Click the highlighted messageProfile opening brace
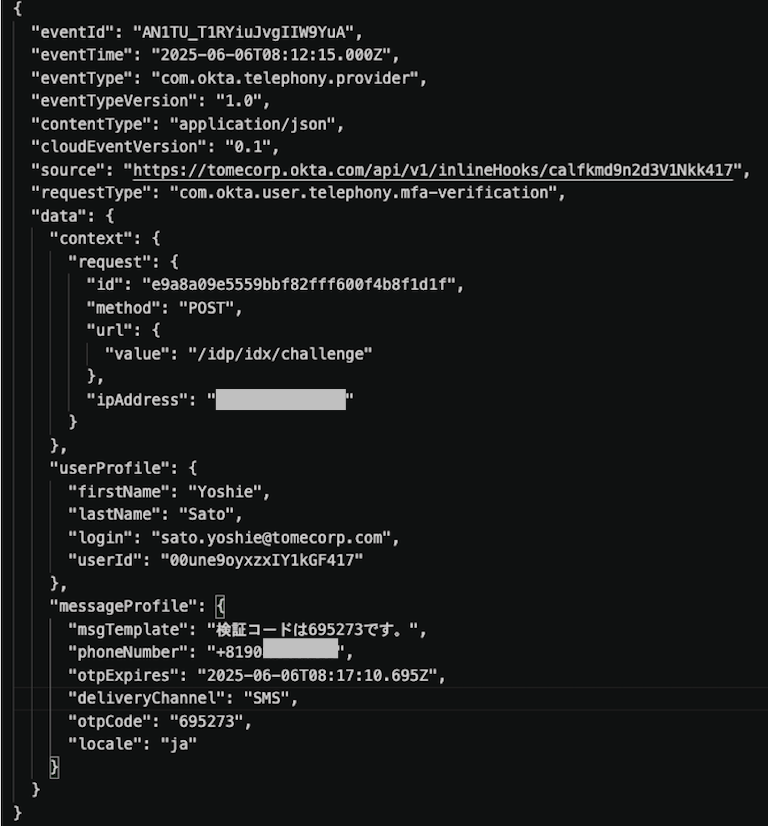Screen dimensions: 768x826 221,606
